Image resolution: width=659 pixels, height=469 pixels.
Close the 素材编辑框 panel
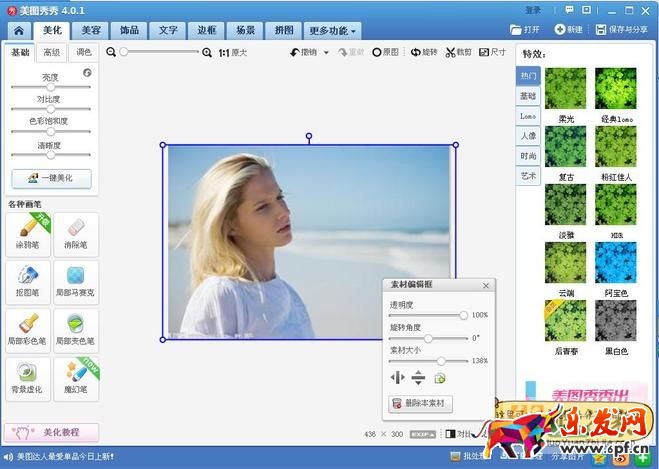pyautogui.click(x=486, y=285)
